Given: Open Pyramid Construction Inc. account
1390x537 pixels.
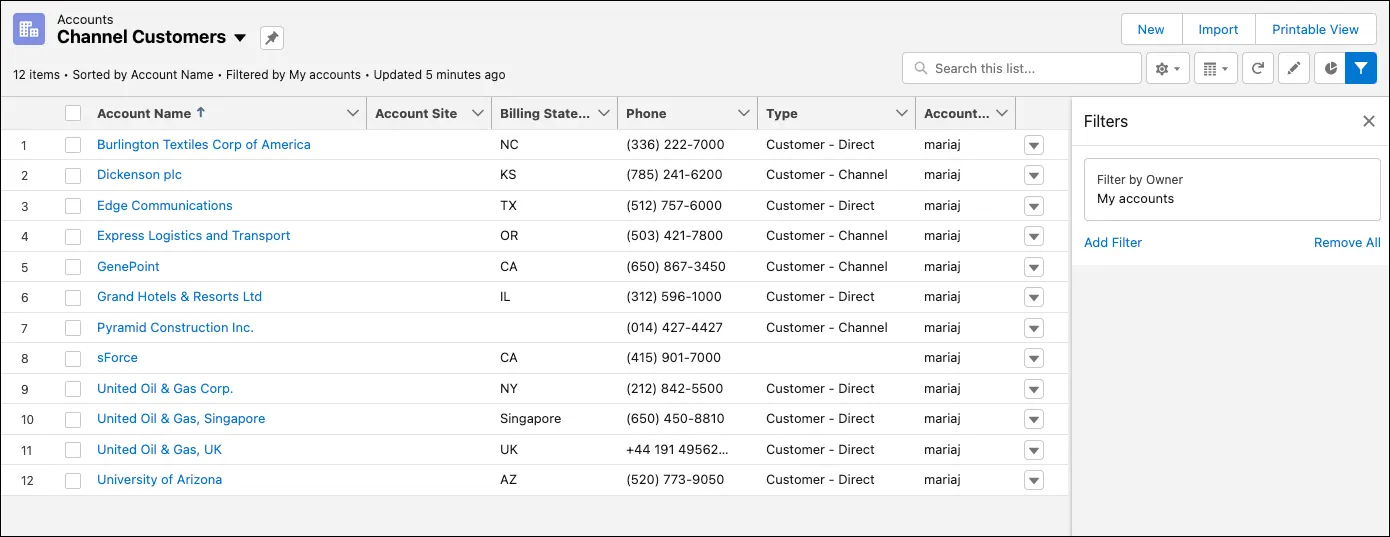Looking at the screenshot, I should (x=175, y=328).
